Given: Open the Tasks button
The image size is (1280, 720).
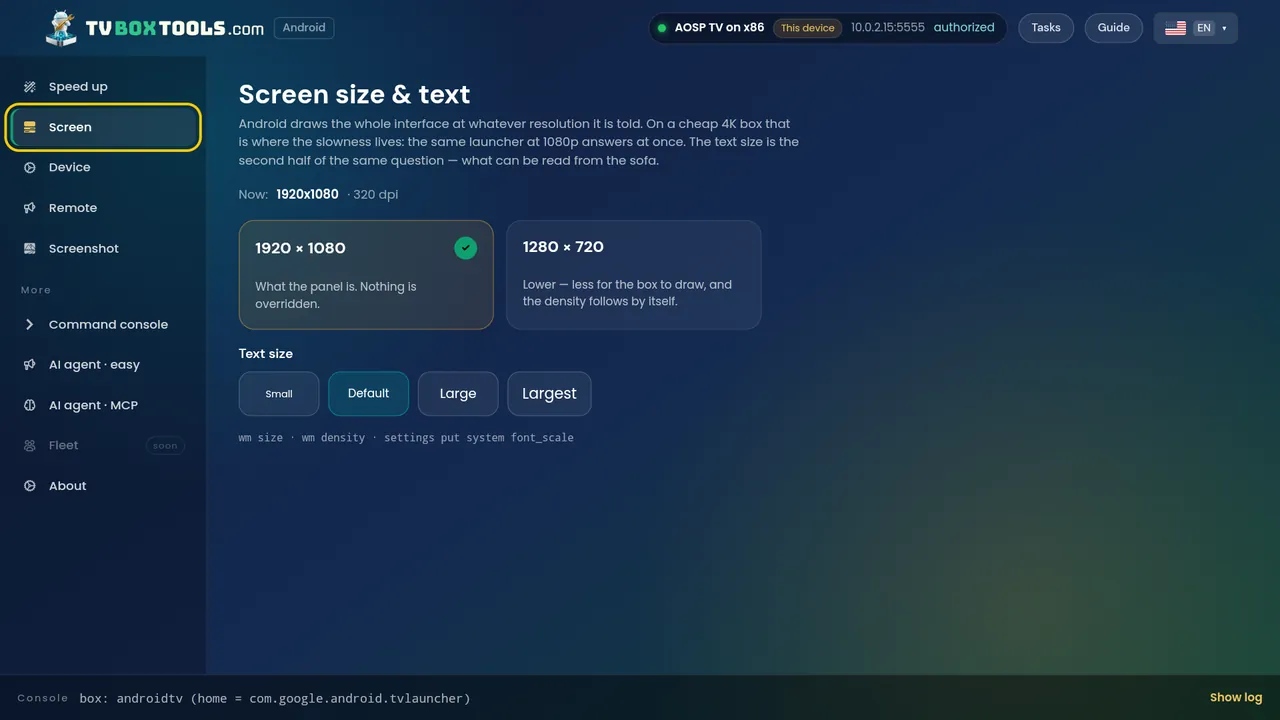Looking at the screenshot, I should point(1046,28).
